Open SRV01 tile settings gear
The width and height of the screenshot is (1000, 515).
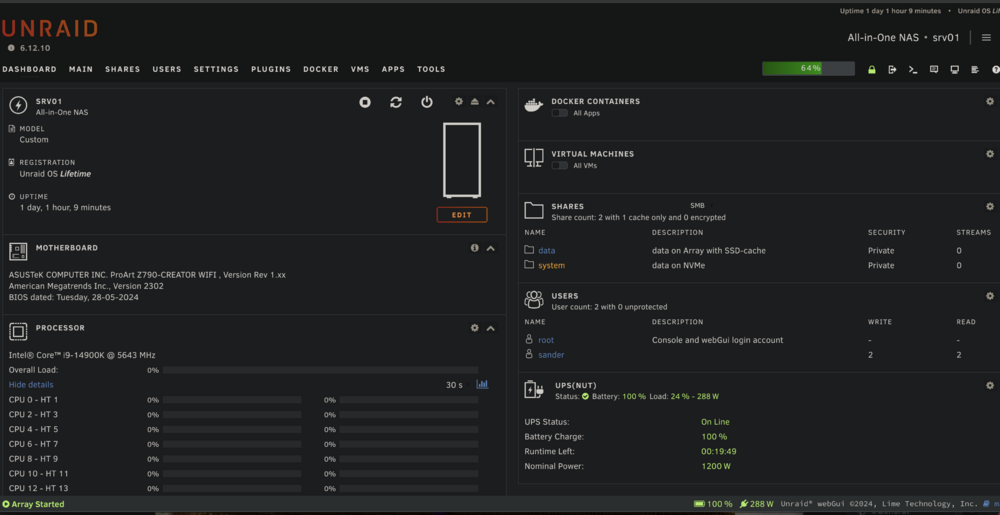(459, 101)
